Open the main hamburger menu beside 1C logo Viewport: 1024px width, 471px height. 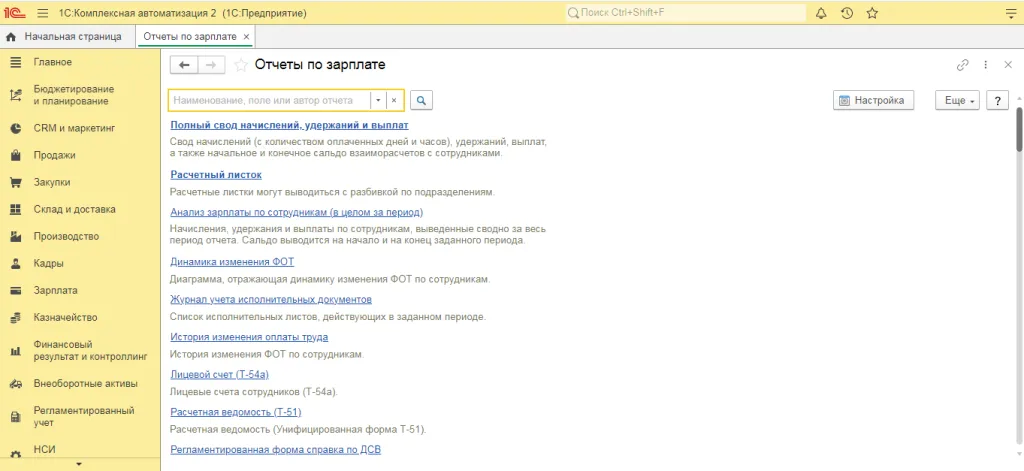pyautogui.click(x=43, y=12)
